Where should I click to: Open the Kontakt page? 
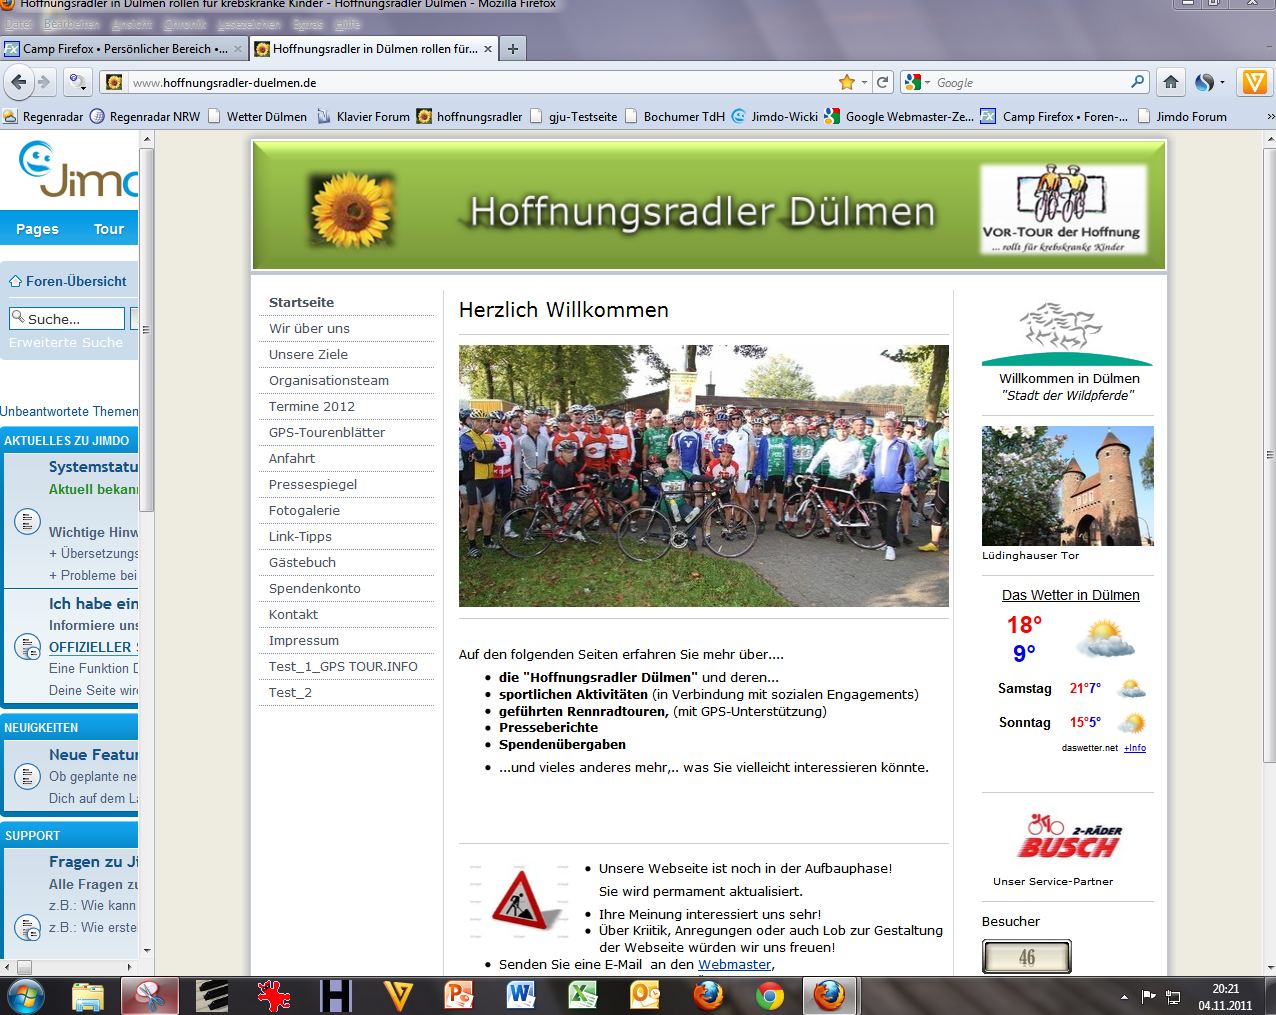click(x=293, y=614)
